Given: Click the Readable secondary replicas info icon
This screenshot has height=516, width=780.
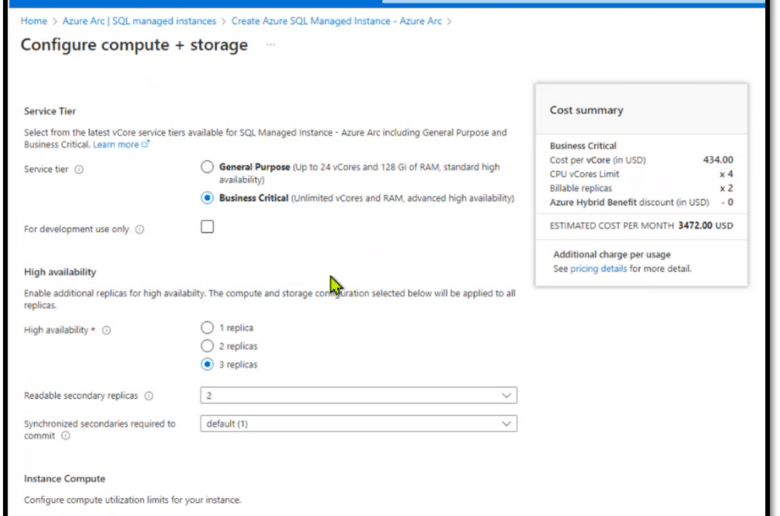Looking at the screenshot, I should point(149,396).
